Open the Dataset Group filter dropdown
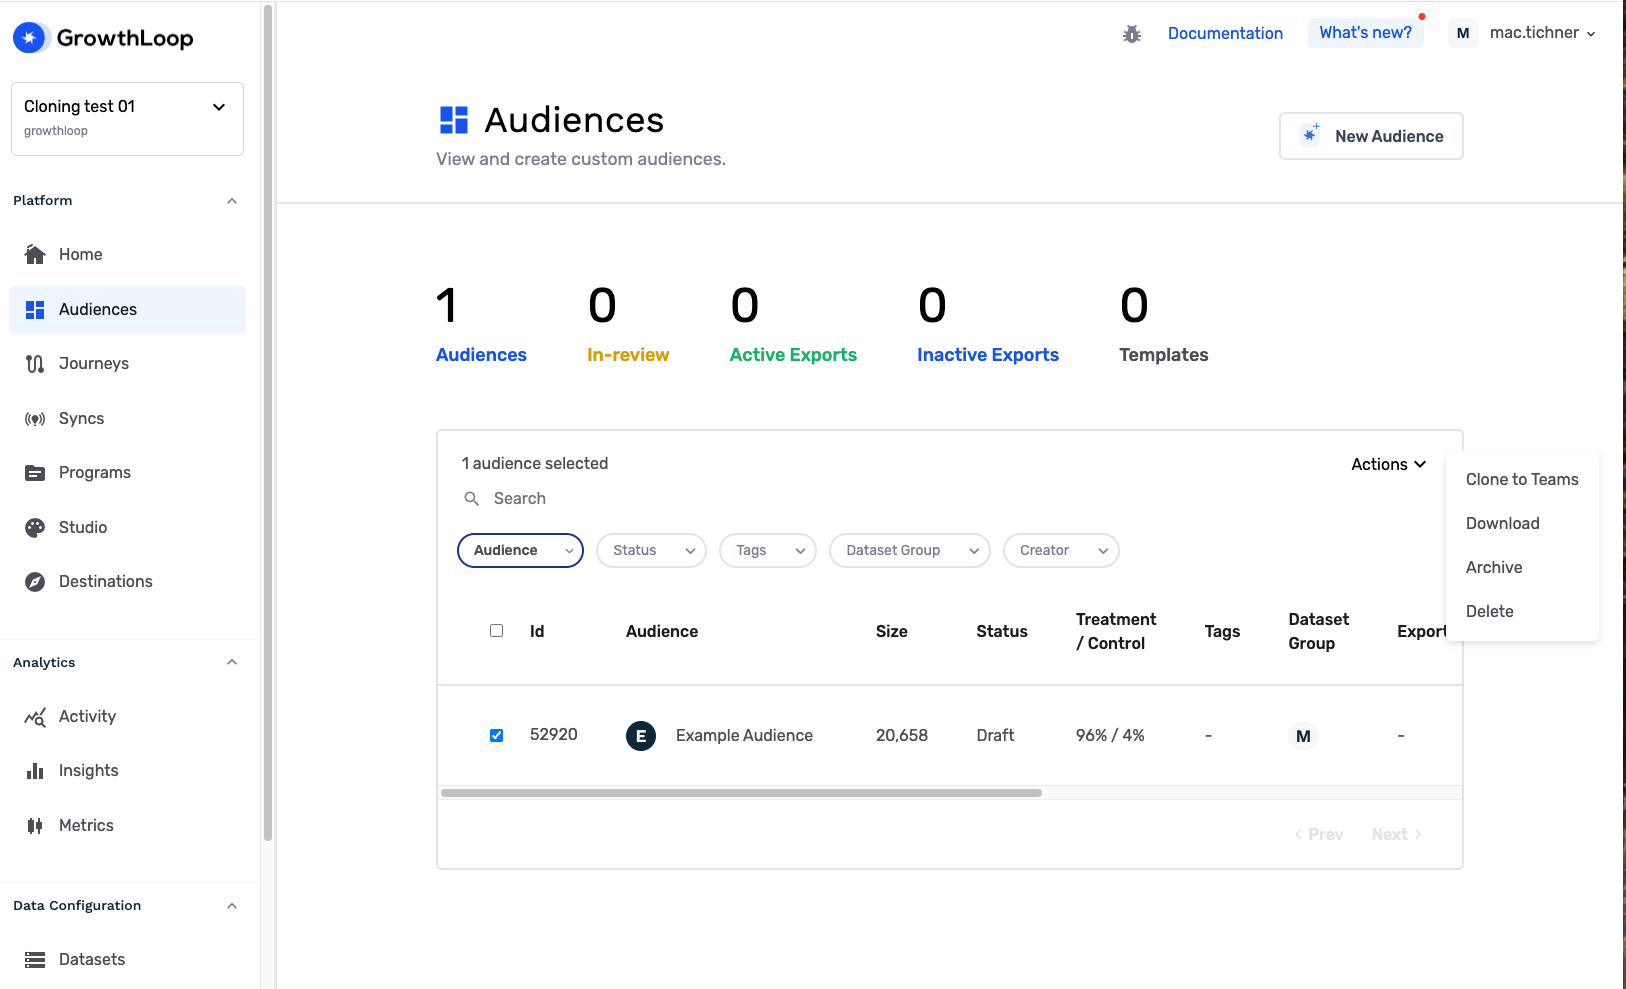Screen dimensions: 1626x989 coord(909,551)
